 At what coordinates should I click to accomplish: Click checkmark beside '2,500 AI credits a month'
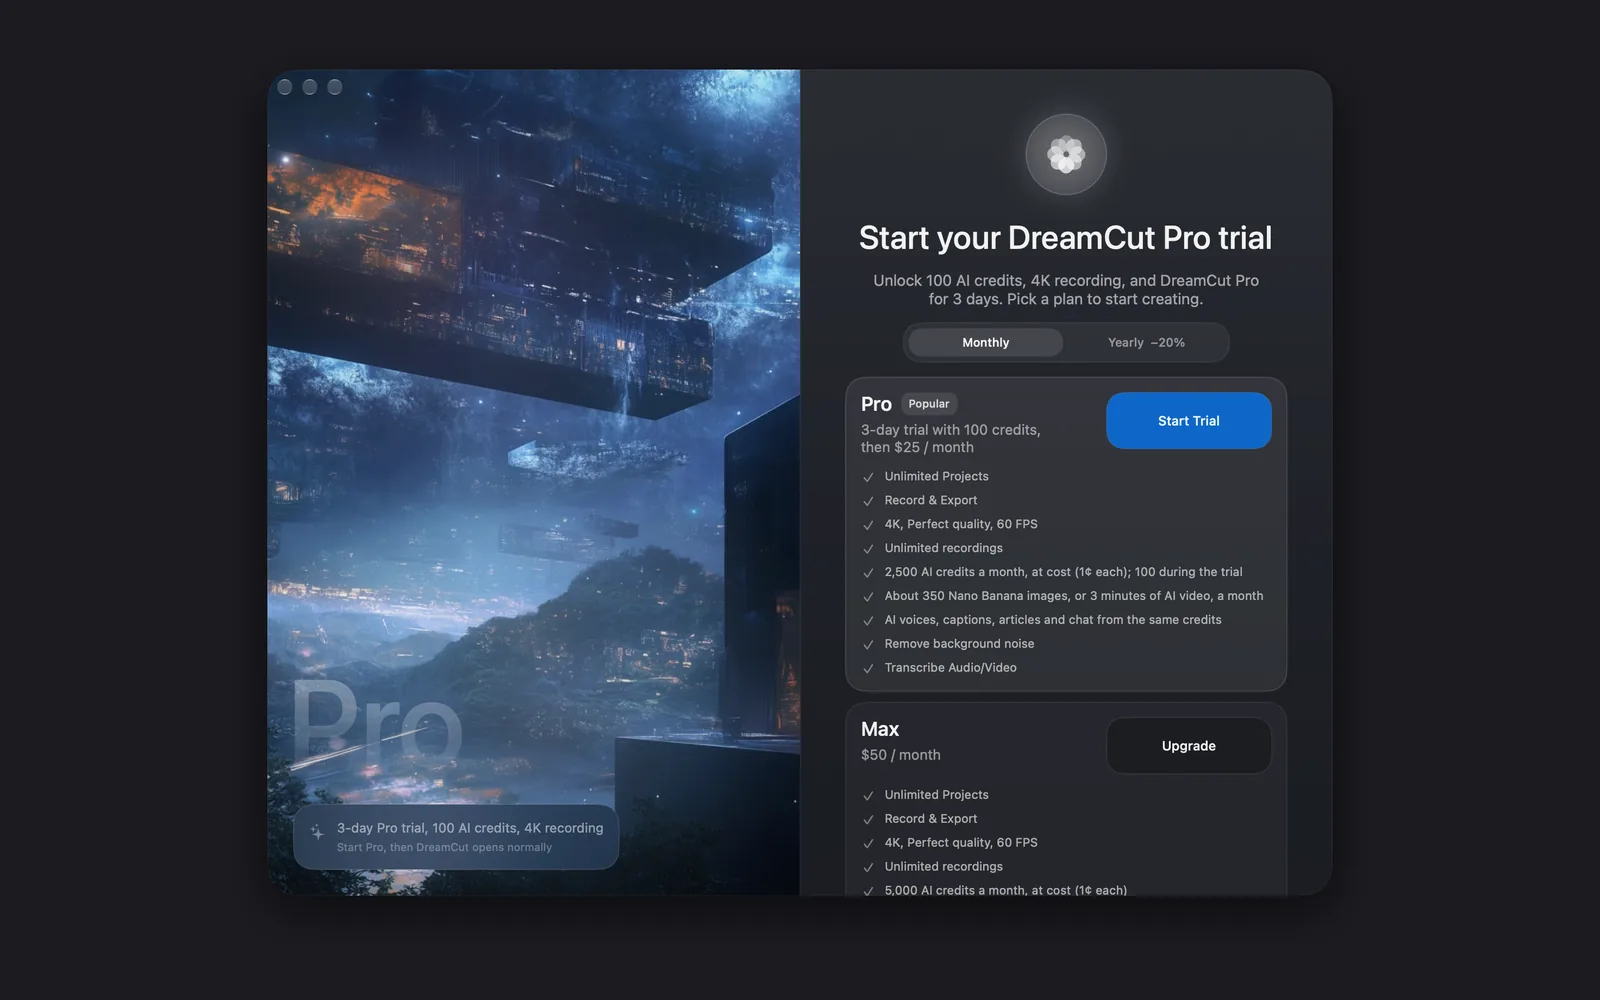coord(868,573)
